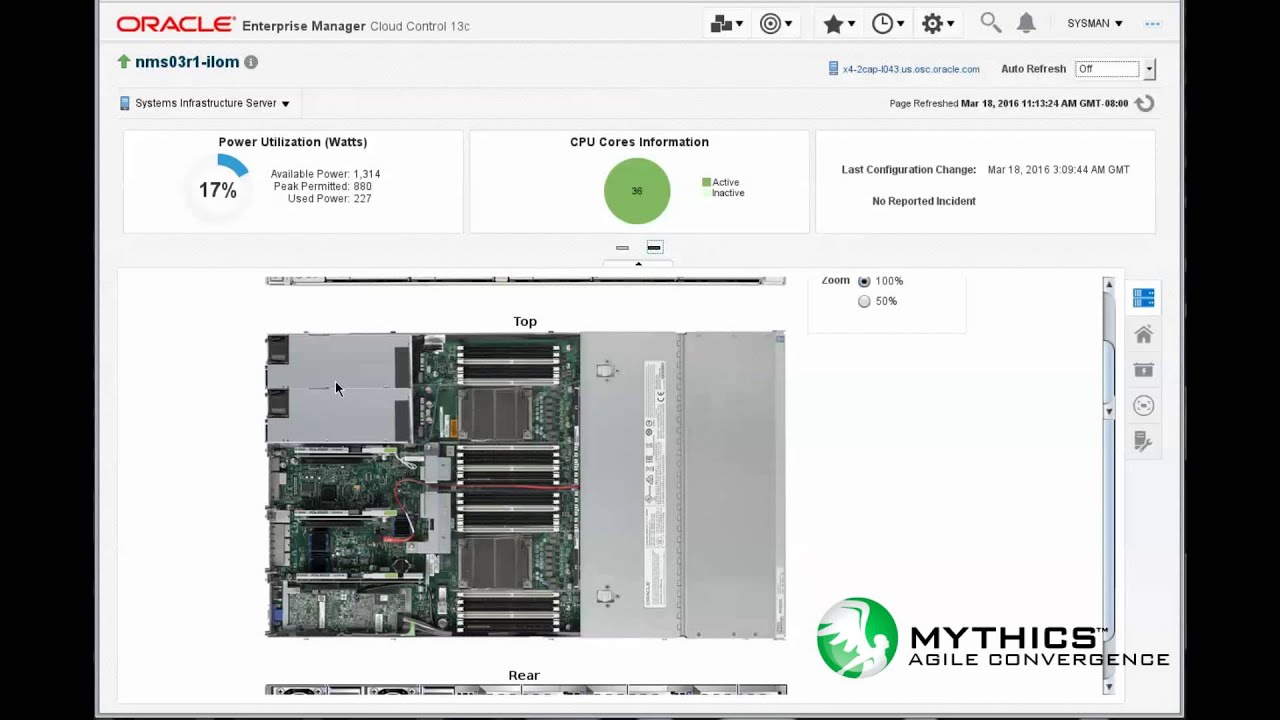This screenshot has height=720, width=1280.
Task: Click the inner pane scroll down arrow
Action: (x=1108, y=411)
